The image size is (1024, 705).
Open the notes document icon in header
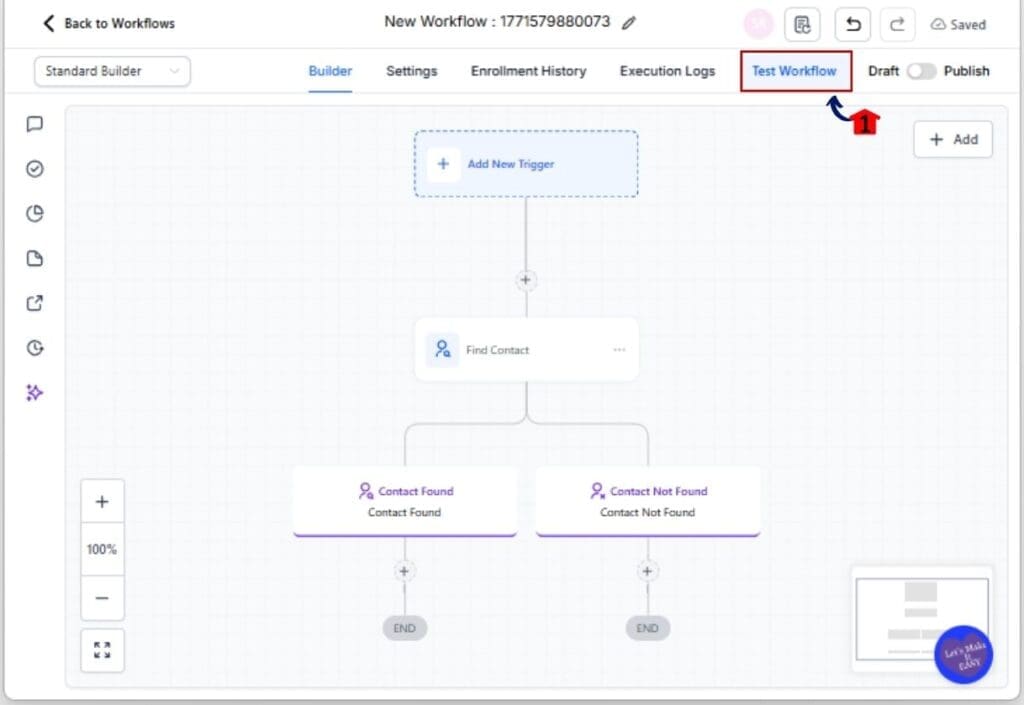pyautogui.click(x=802, y=24)
